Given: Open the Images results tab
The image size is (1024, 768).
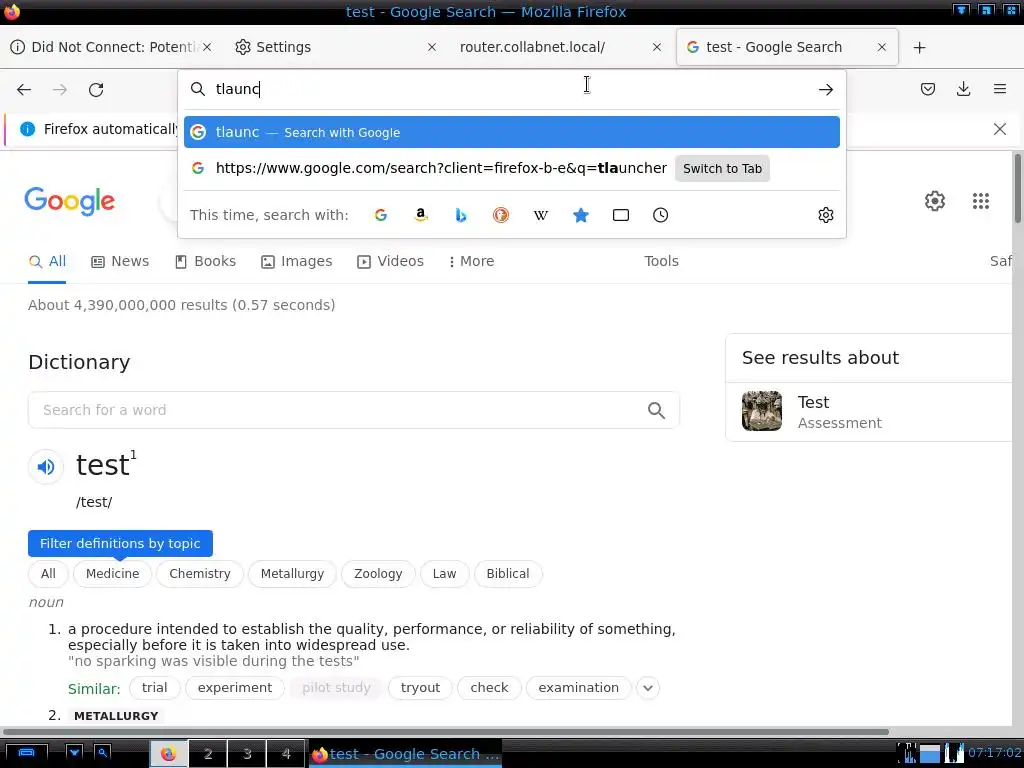Looking at the screenshot, I should (x=296, y=261).
